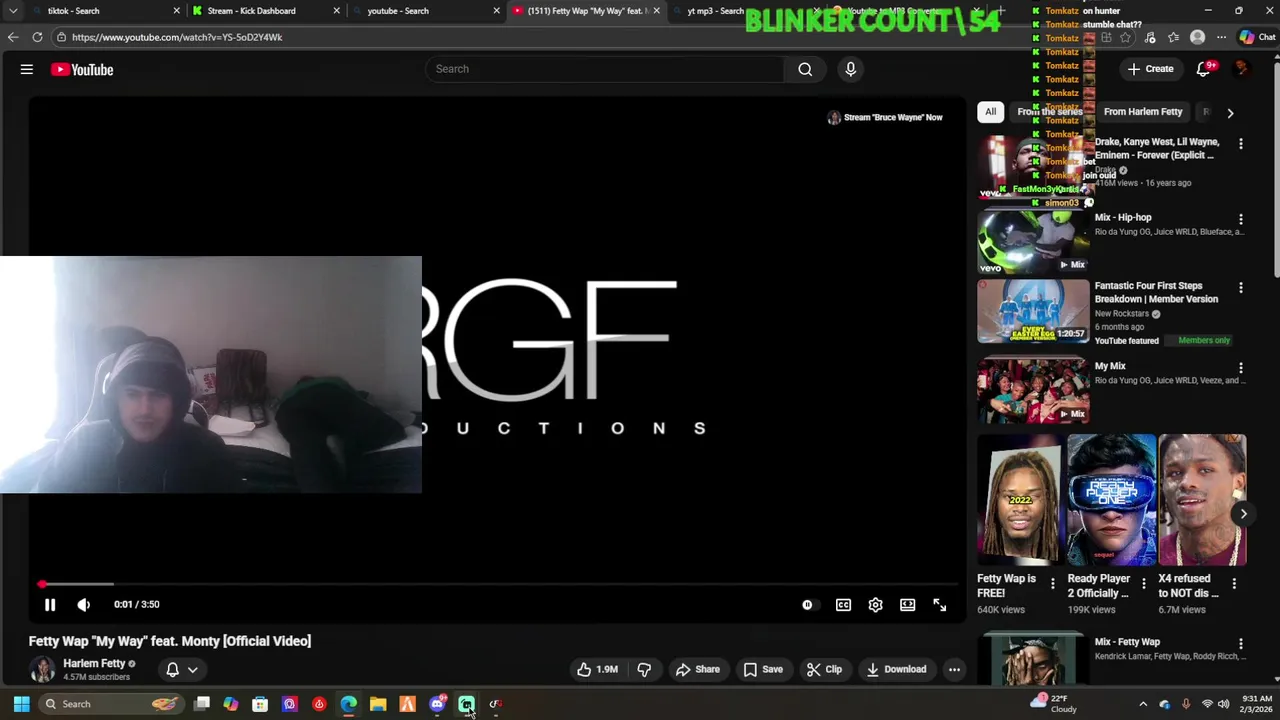Open Edge settings and more ellipsis

tap(1221, 37)
